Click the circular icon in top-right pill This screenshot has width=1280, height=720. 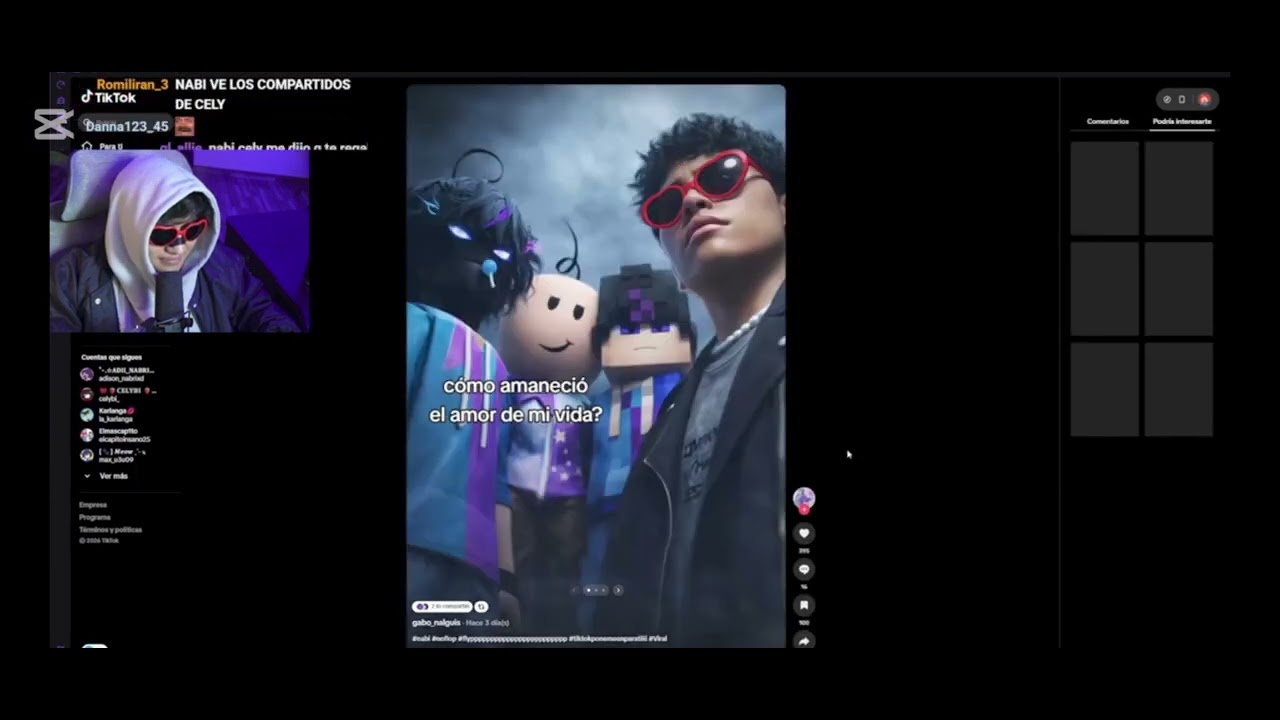[x=1167, y=99]
